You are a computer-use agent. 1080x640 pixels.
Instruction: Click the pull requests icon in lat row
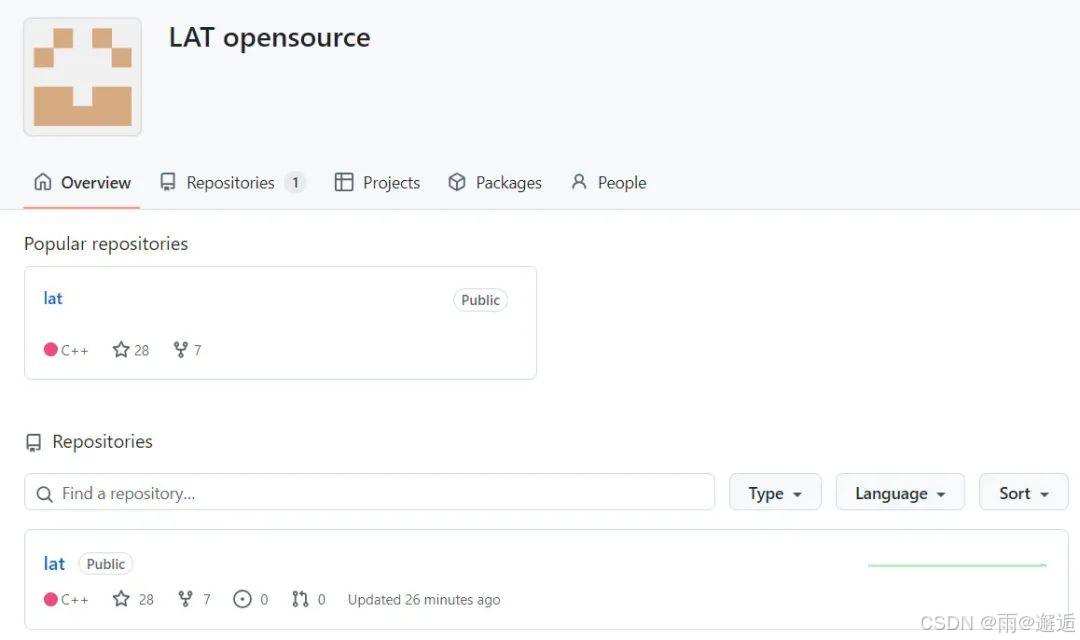click(x=300, y=599)
